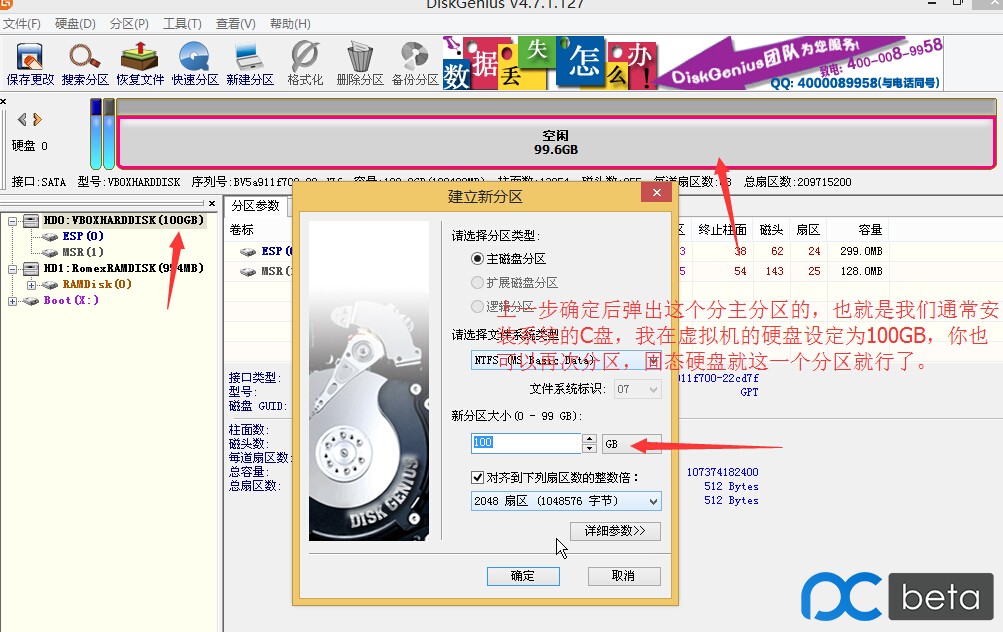
Task: Click the 详细参数>> button
Action: (615, 531)
